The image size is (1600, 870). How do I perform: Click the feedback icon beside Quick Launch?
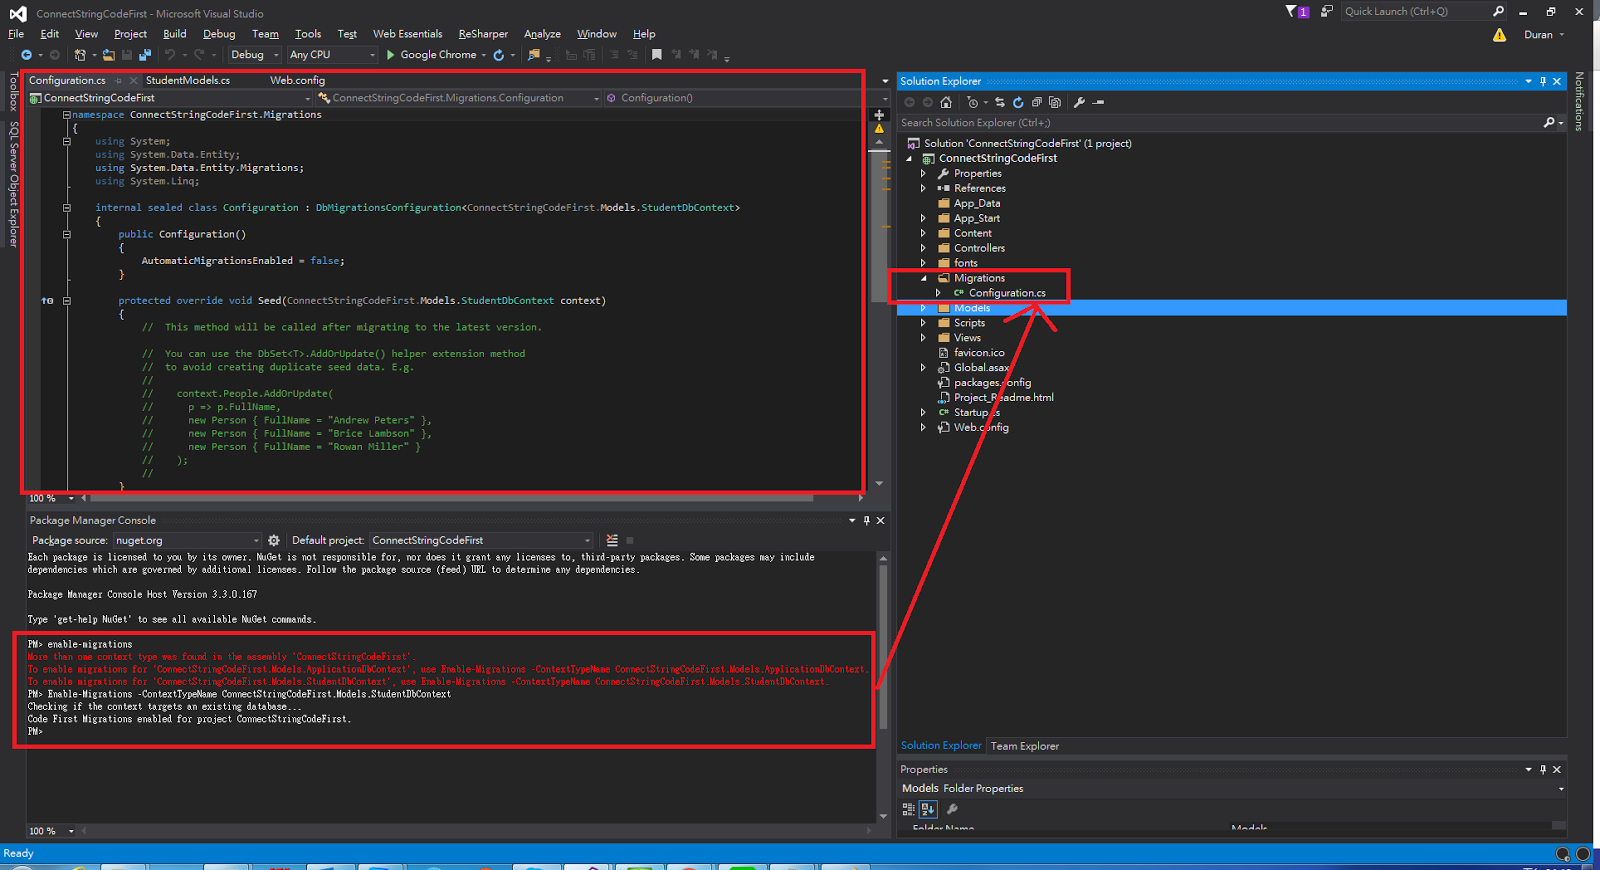click(x=1326, y=11)
